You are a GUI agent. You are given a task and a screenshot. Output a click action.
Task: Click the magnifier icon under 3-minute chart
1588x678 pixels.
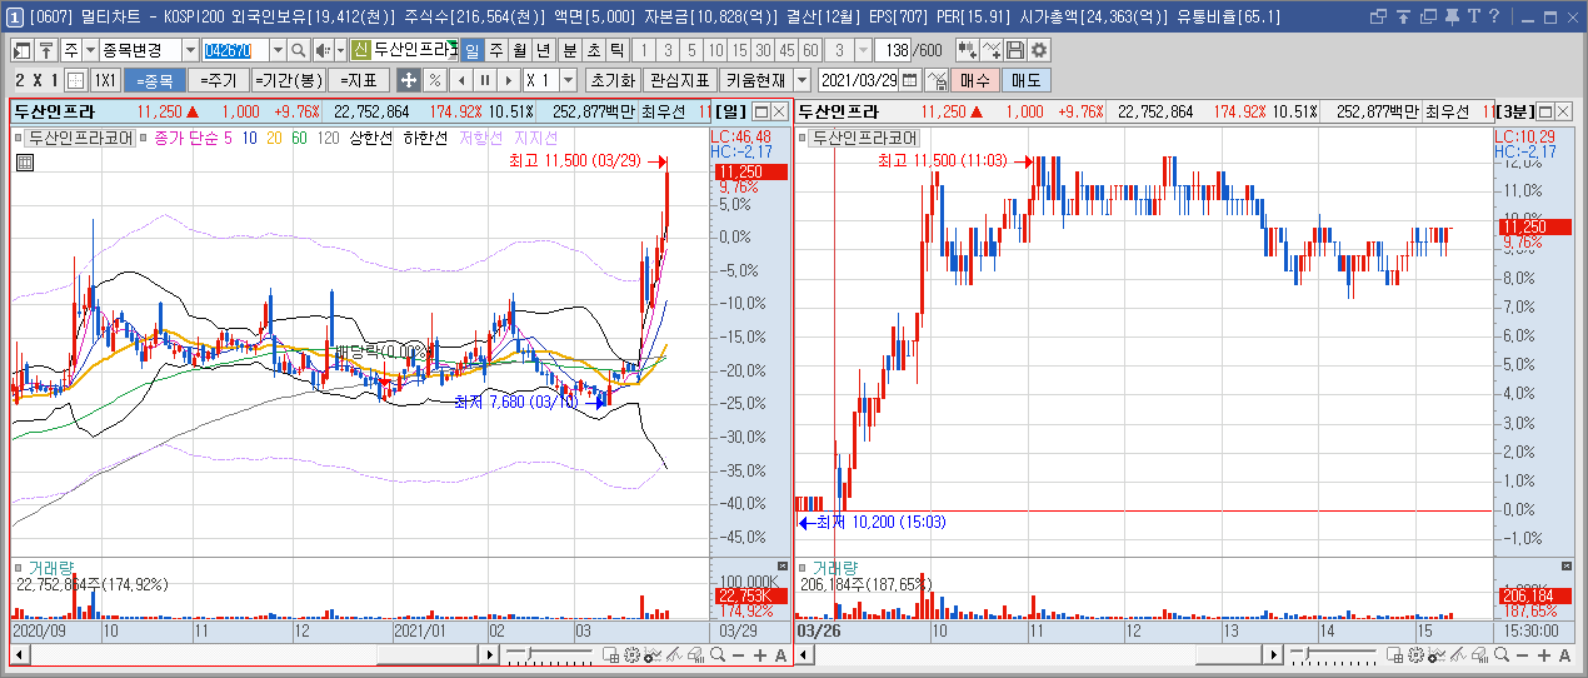(x=1501, y=656)
